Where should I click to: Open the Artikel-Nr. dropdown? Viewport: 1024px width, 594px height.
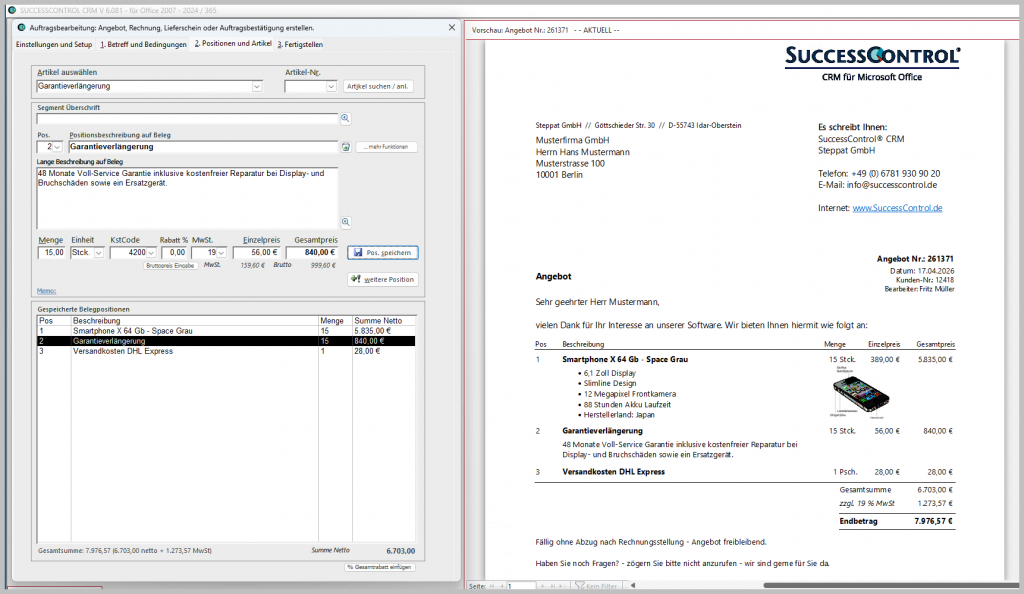pos(331,87)
